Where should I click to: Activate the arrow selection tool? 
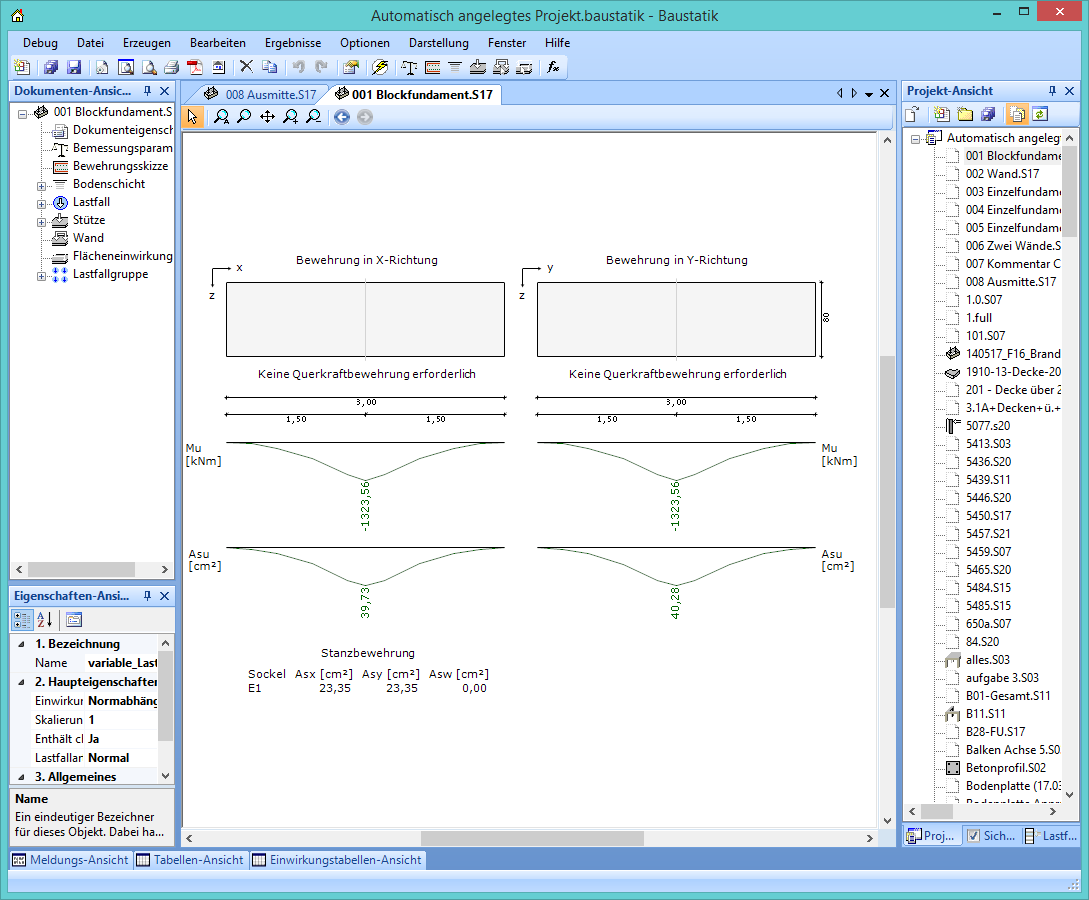(x=192, y=117)
